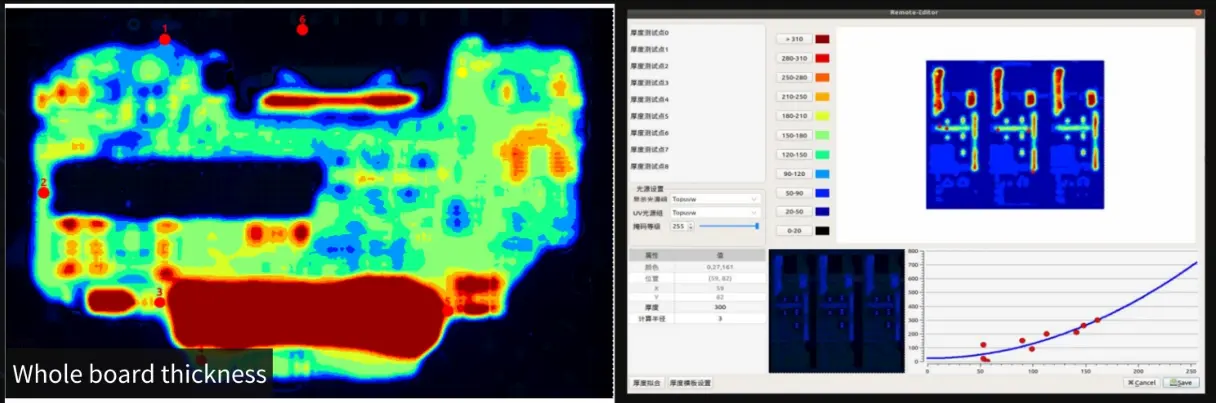Pick the orange swatch beside 250-280

822,77
